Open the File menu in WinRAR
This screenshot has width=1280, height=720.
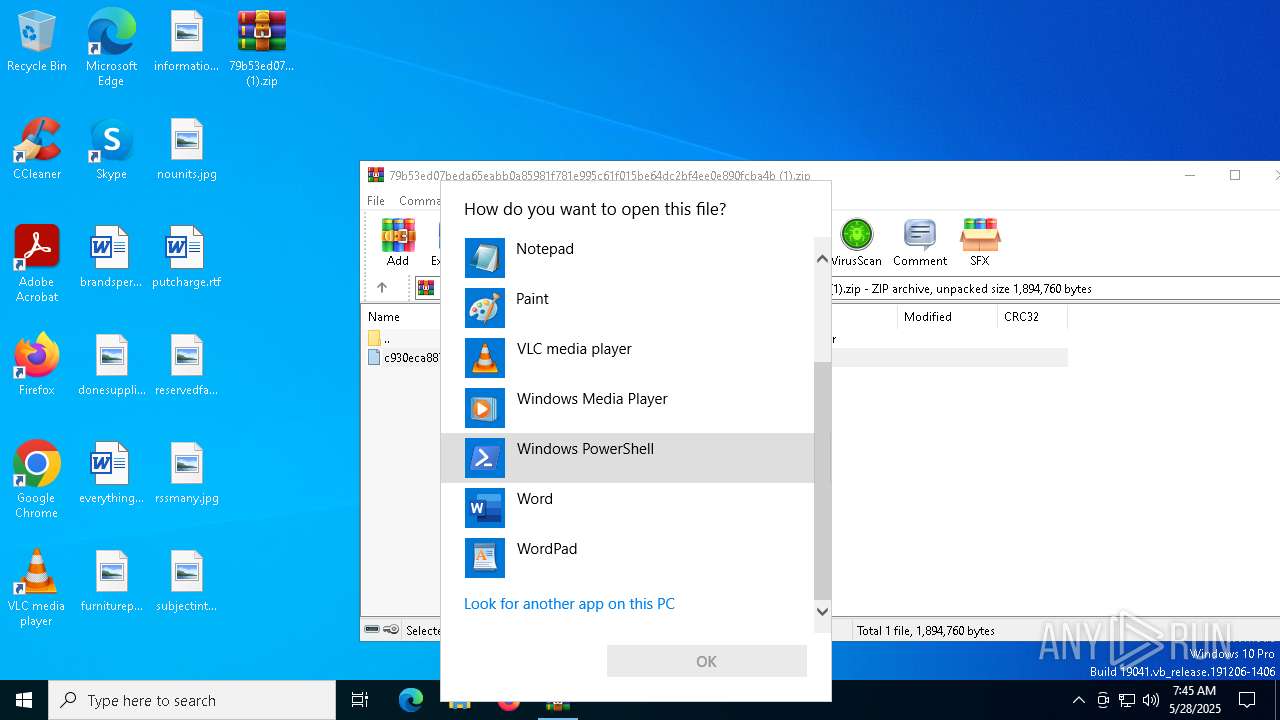pyautogui.click(x=376, y=201)
